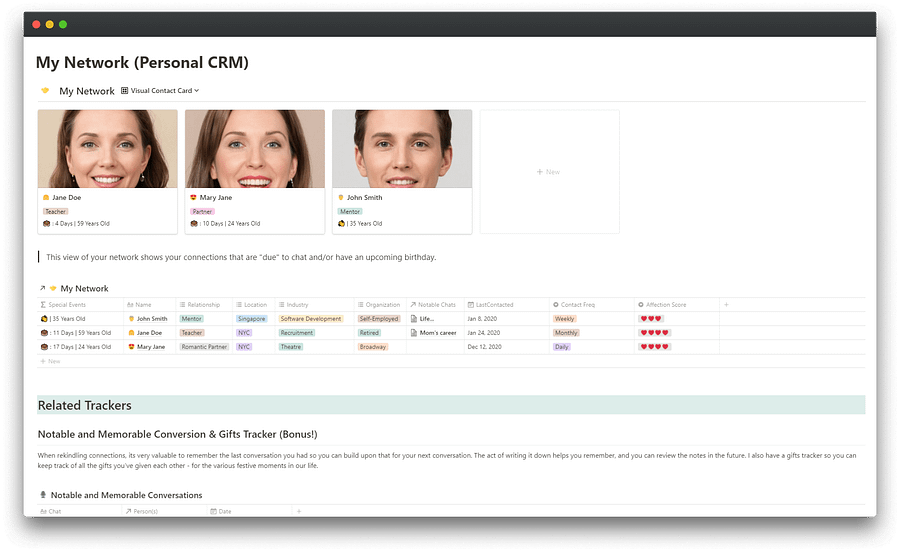Screen dimensions: 900x552
Task: Click the microphone icon beside Notable and Memorable Conversations
Action: point(43,495)
